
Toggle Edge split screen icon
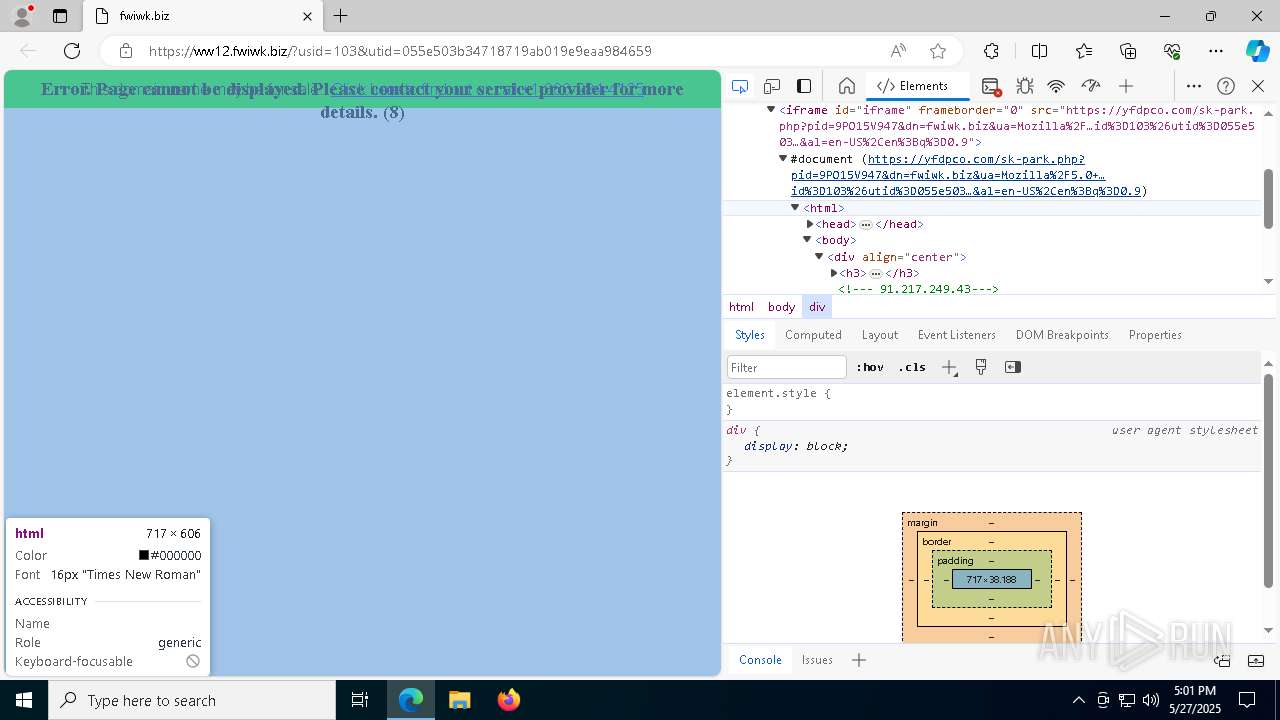point(1039,51)
